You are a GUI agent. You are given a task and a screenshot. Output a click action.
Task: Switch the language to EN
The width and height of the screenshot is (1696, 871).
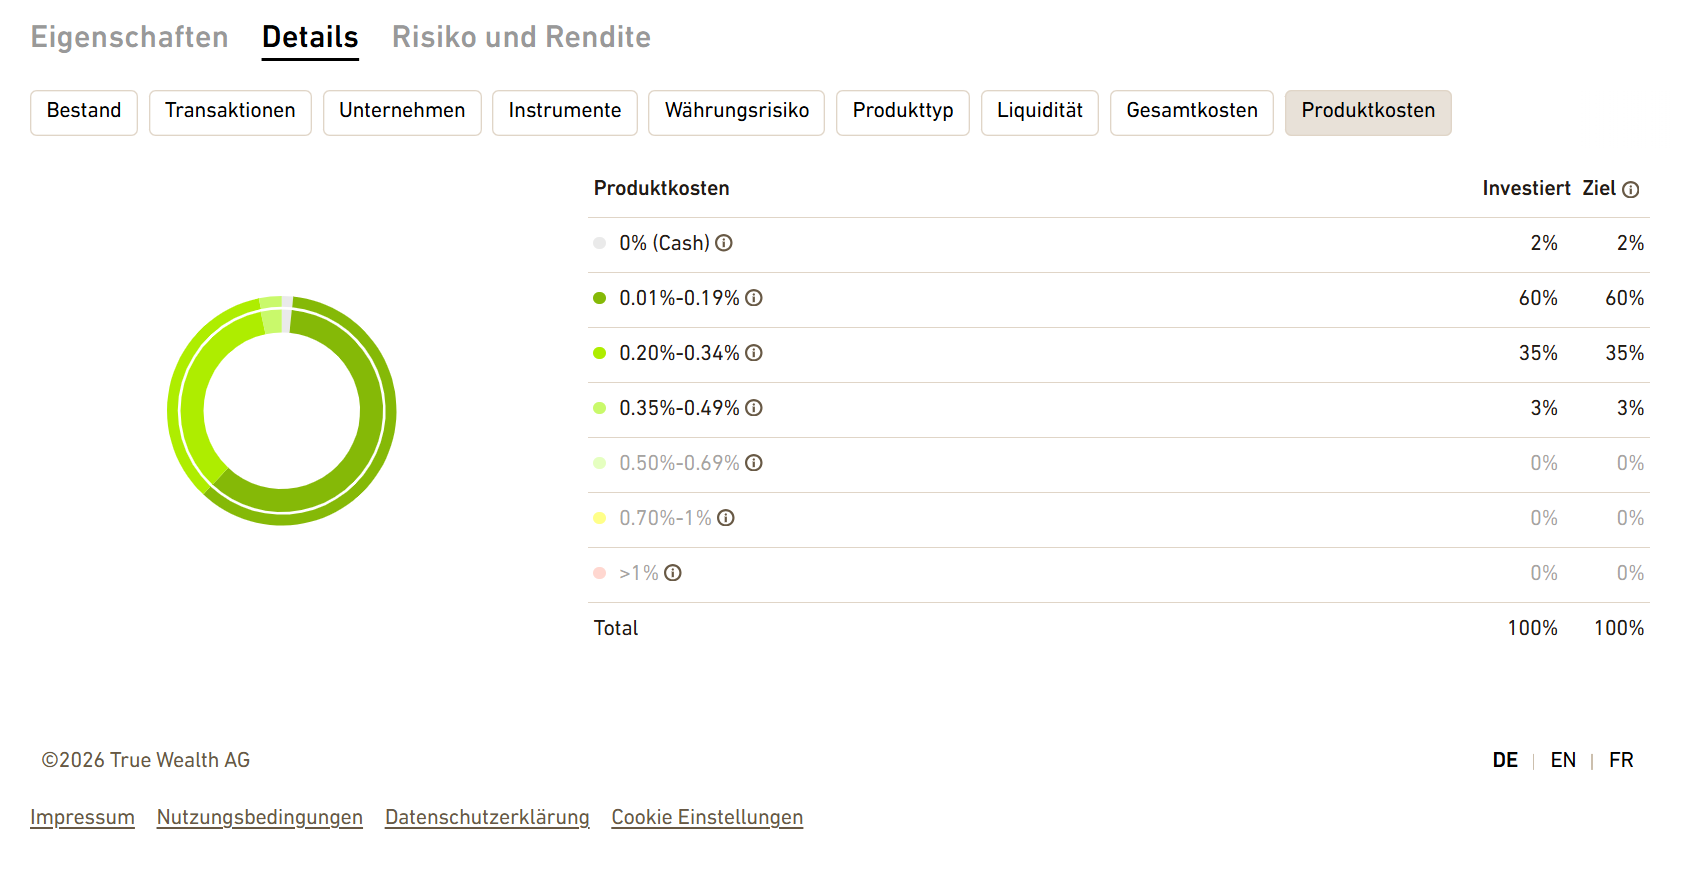[x=1563, y=760]
